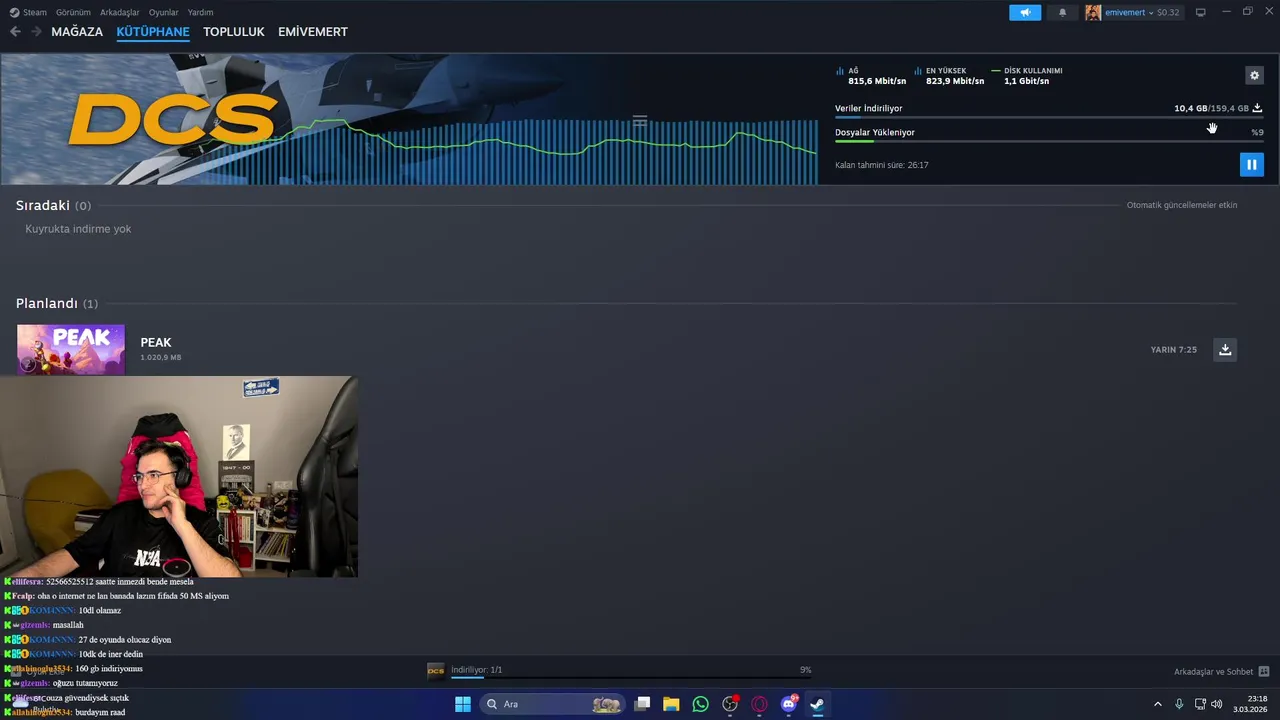Open Opera GX from the taskbar
Viewport: 1280px width, 720px height.
[x=759, y=704]
